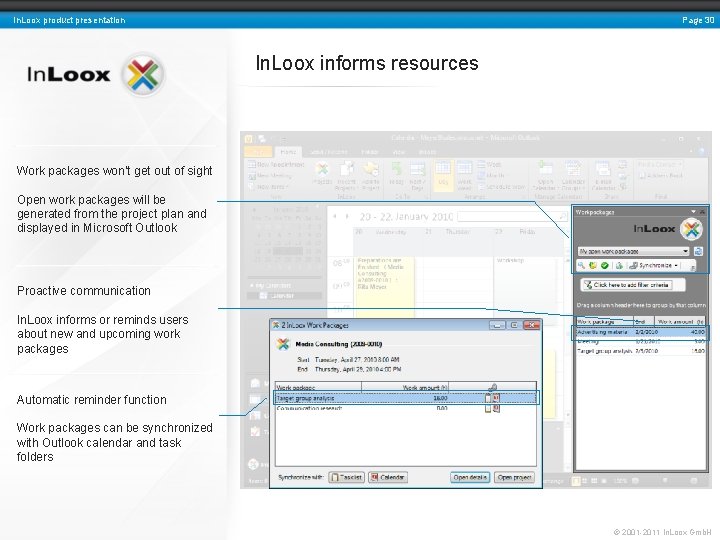The width and height of the screenshot is (720, 540).
Task: Click the Tasklist synchronize button
Action: [x=346, y=477]
